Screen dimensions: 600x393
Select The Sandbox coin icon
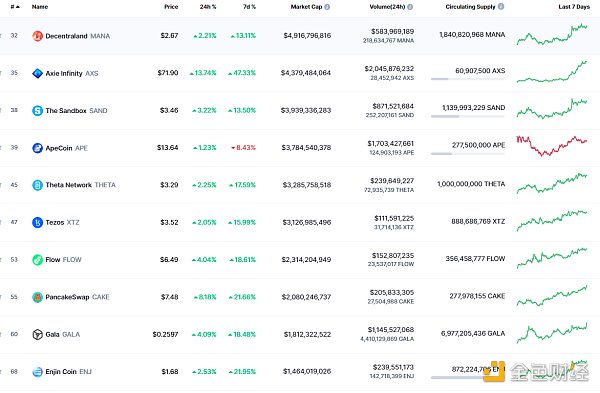pos(37,111)
